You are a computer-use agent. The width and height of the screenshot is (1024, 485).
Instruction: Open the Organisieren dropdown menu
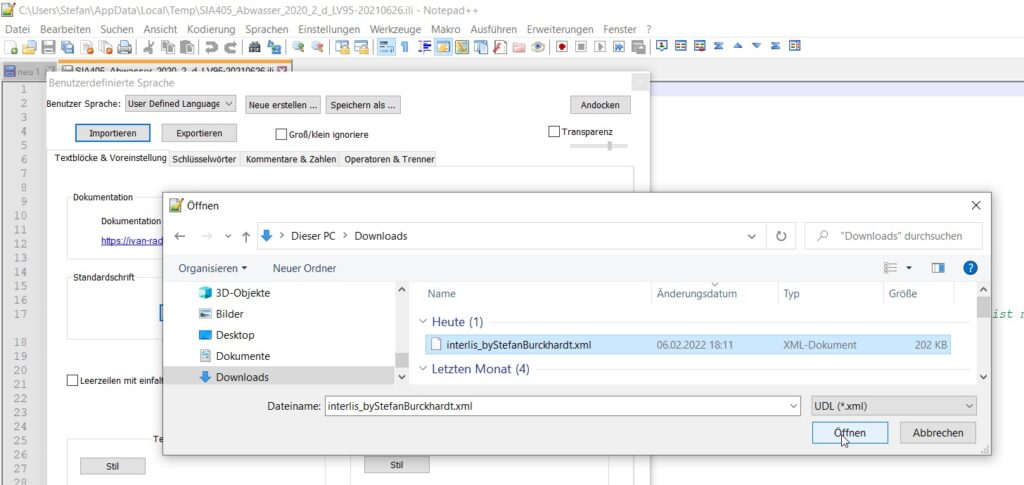(213, 268)
